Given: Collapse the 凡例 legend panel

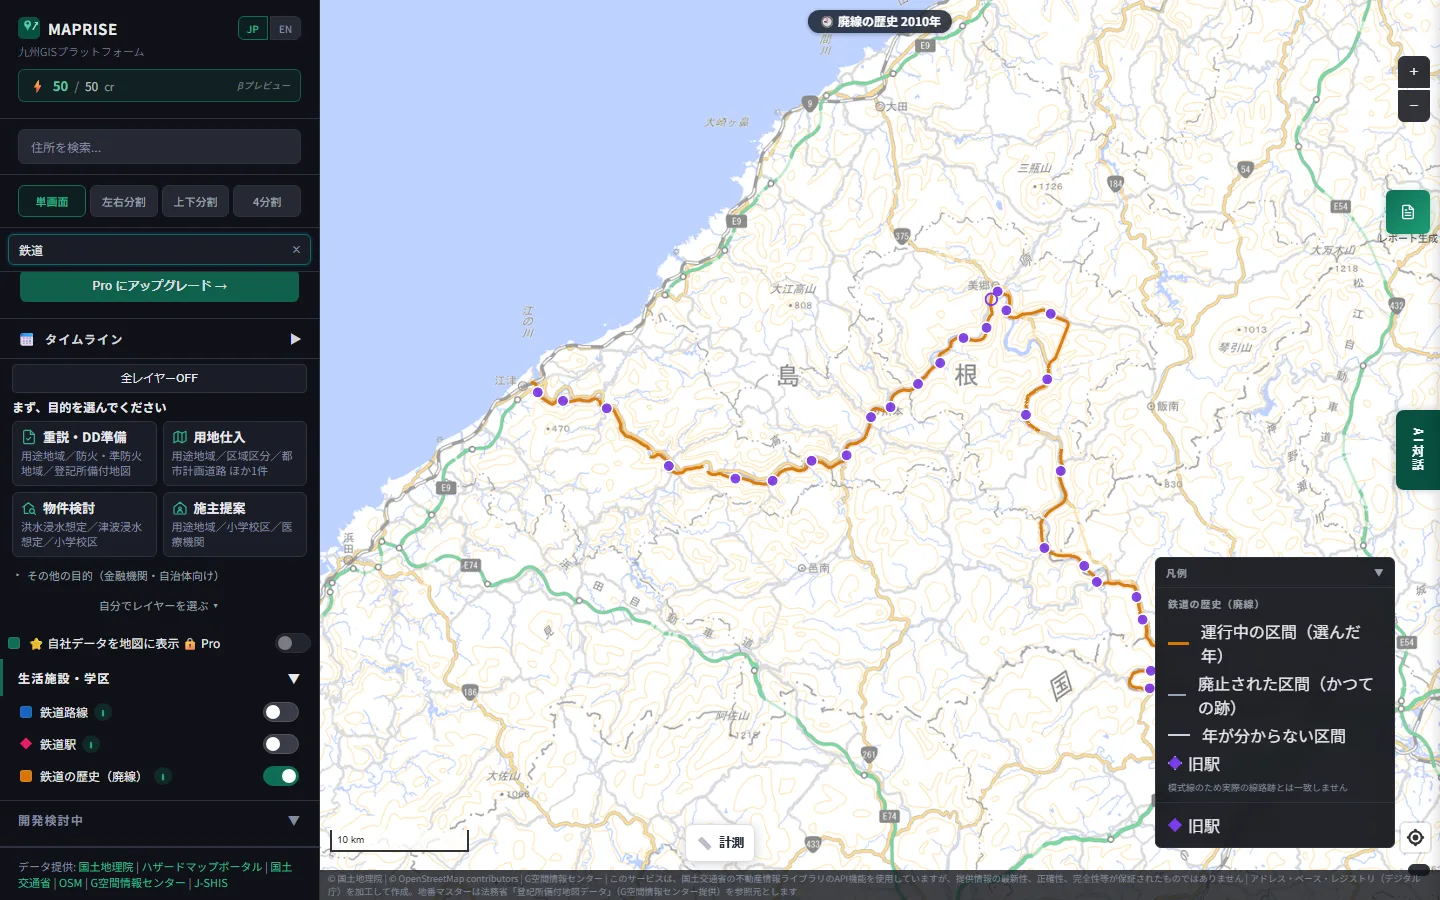Looking at the screenshot, I should (1379, 573).
